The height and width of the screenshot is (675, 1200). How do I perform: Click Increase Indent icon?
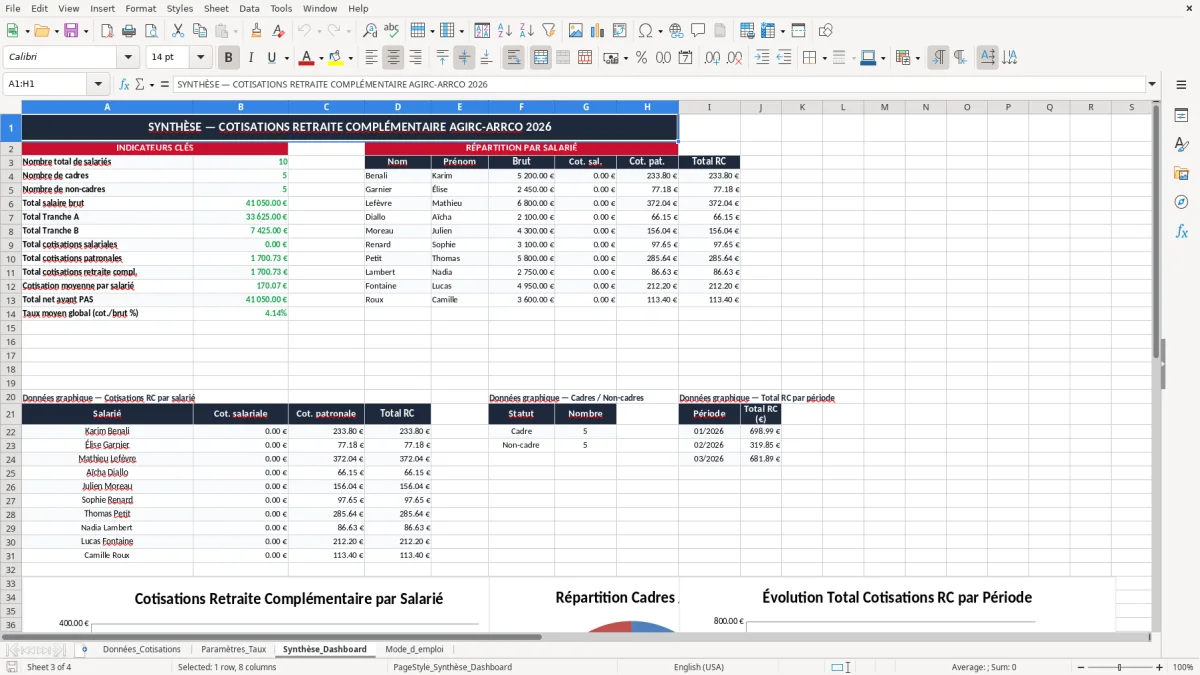click(x=762, y=58)
